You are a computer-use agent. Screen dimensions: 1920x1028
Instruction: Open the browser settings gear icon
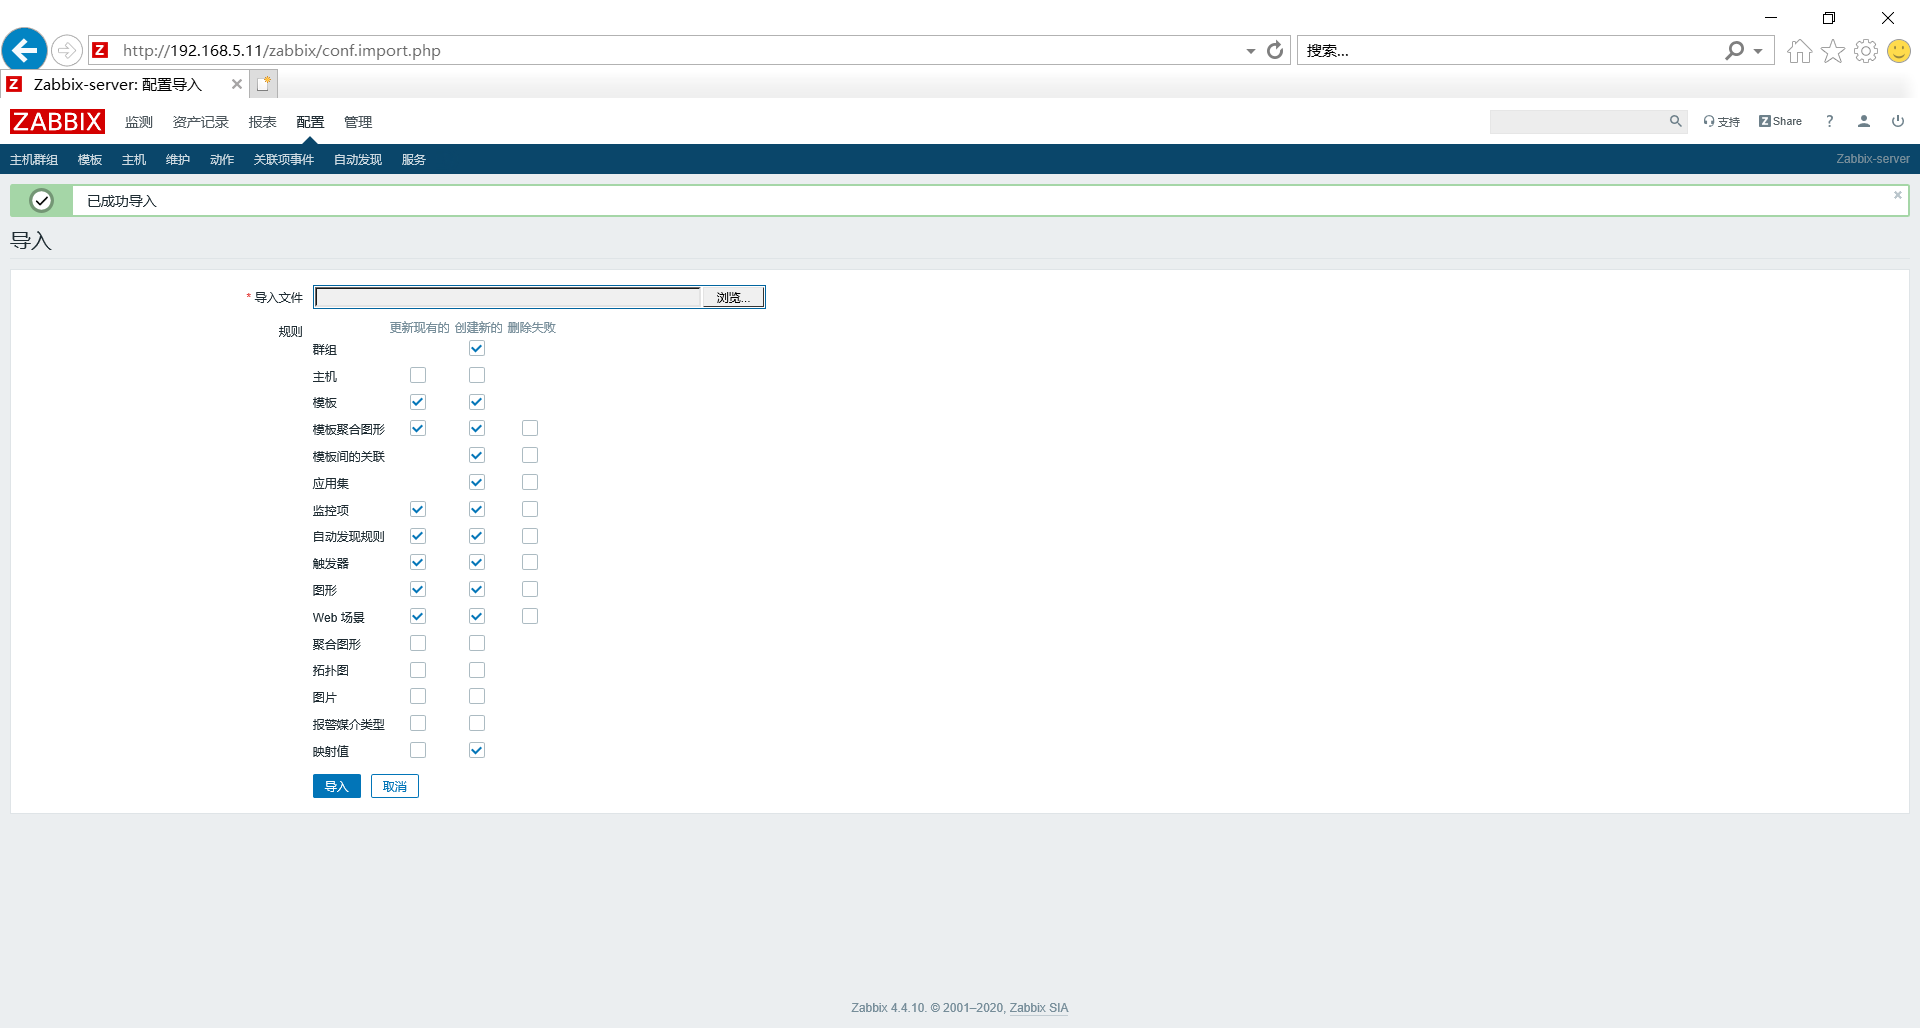pos(1865,51)
